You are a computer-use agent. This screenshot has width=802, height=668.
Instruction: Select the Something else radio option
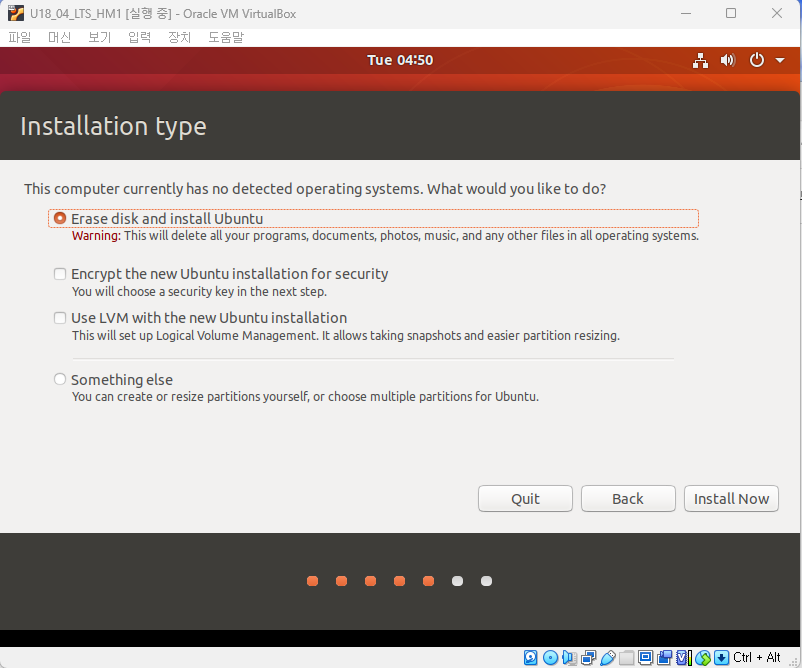(60, 379)
